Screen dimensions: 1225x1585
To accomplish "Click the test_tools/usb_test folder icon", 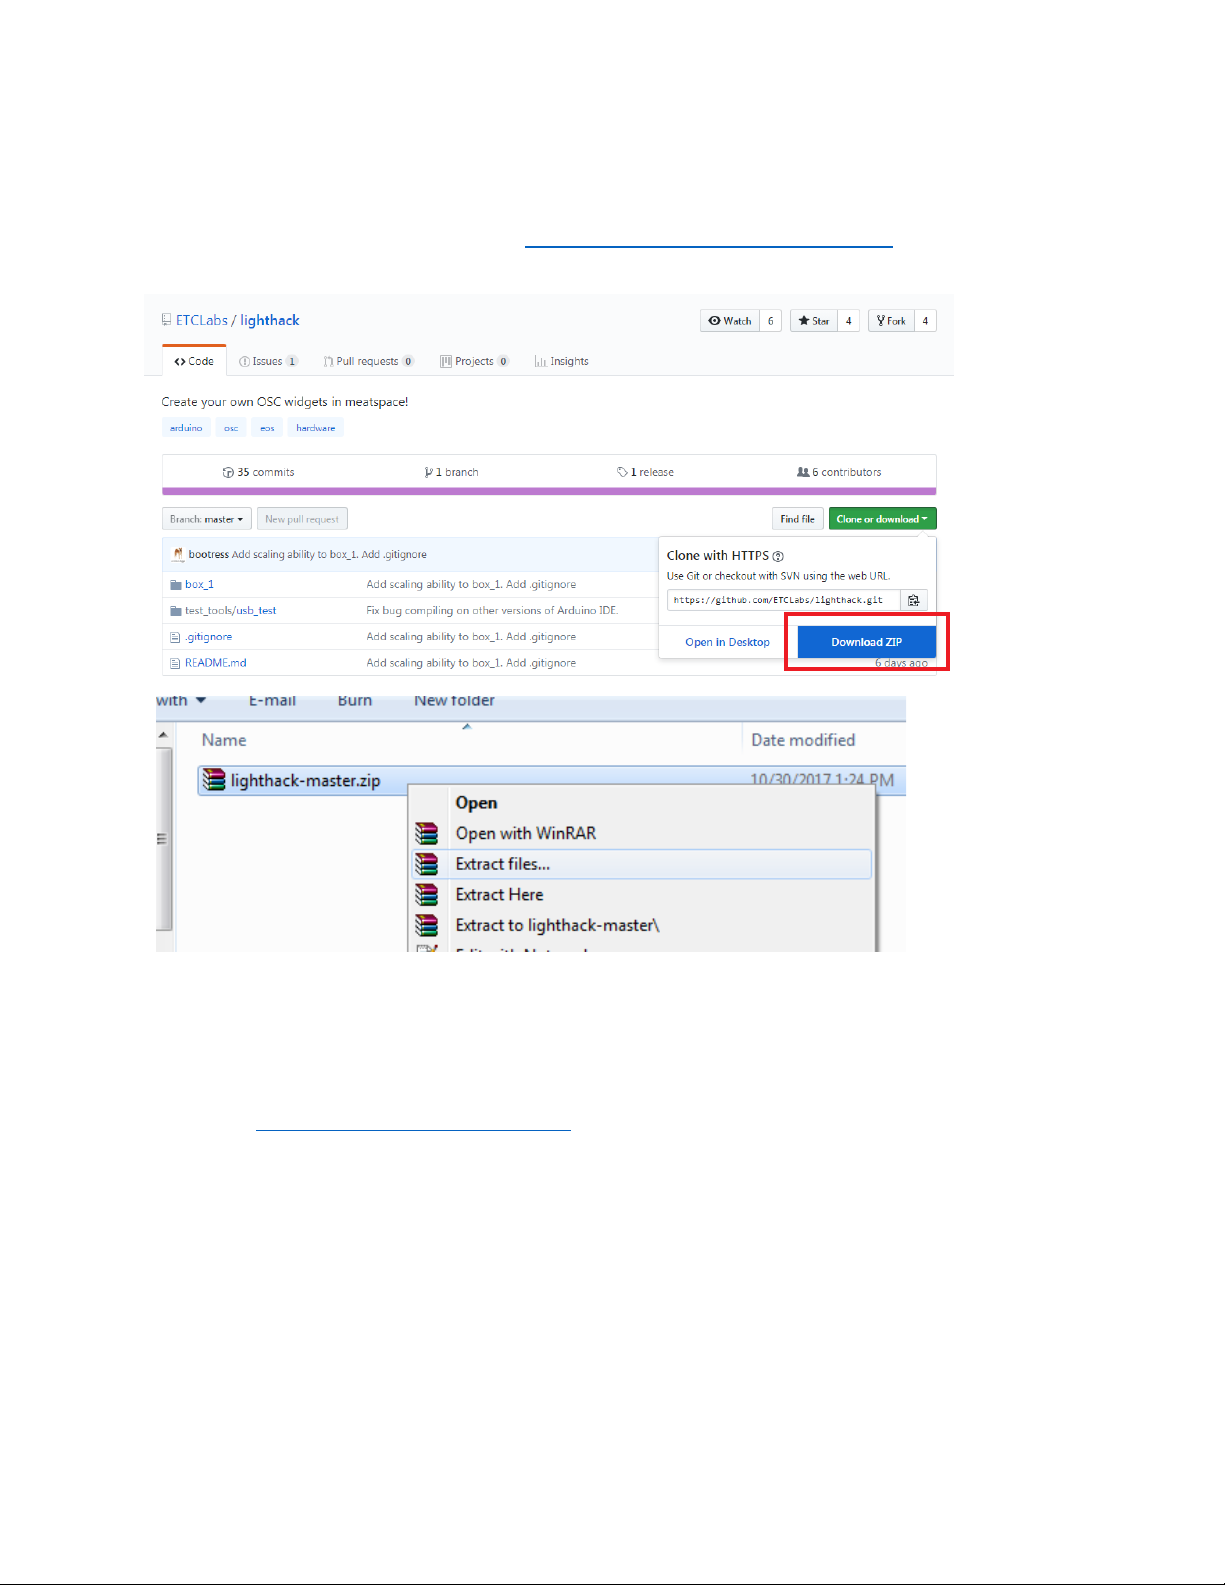I will pyautogui.click(x=176, y=610).
